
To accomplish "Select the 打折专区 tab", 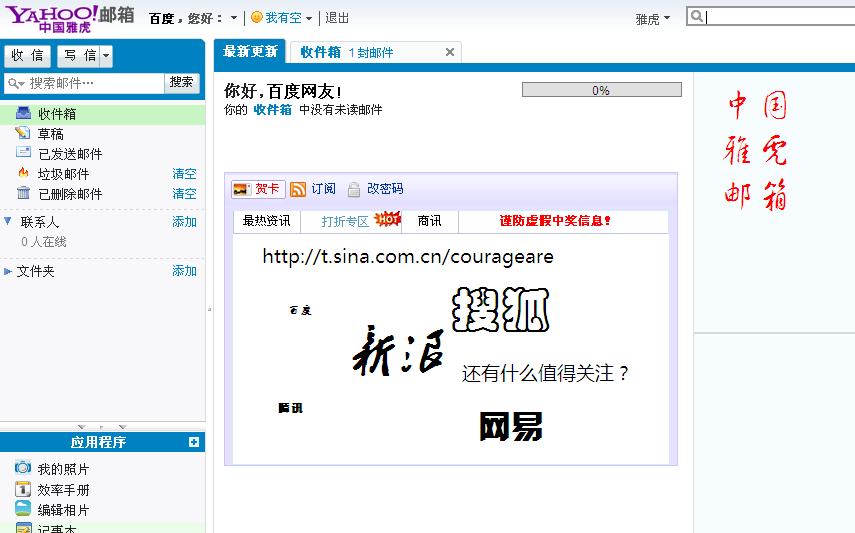I will coord(345,221).
